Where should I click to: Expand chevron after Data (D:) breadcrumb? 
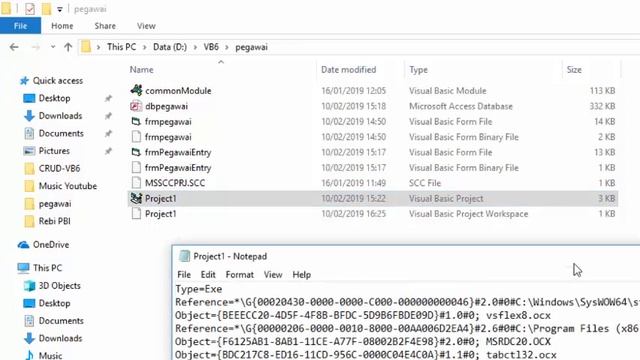point(195,47)
